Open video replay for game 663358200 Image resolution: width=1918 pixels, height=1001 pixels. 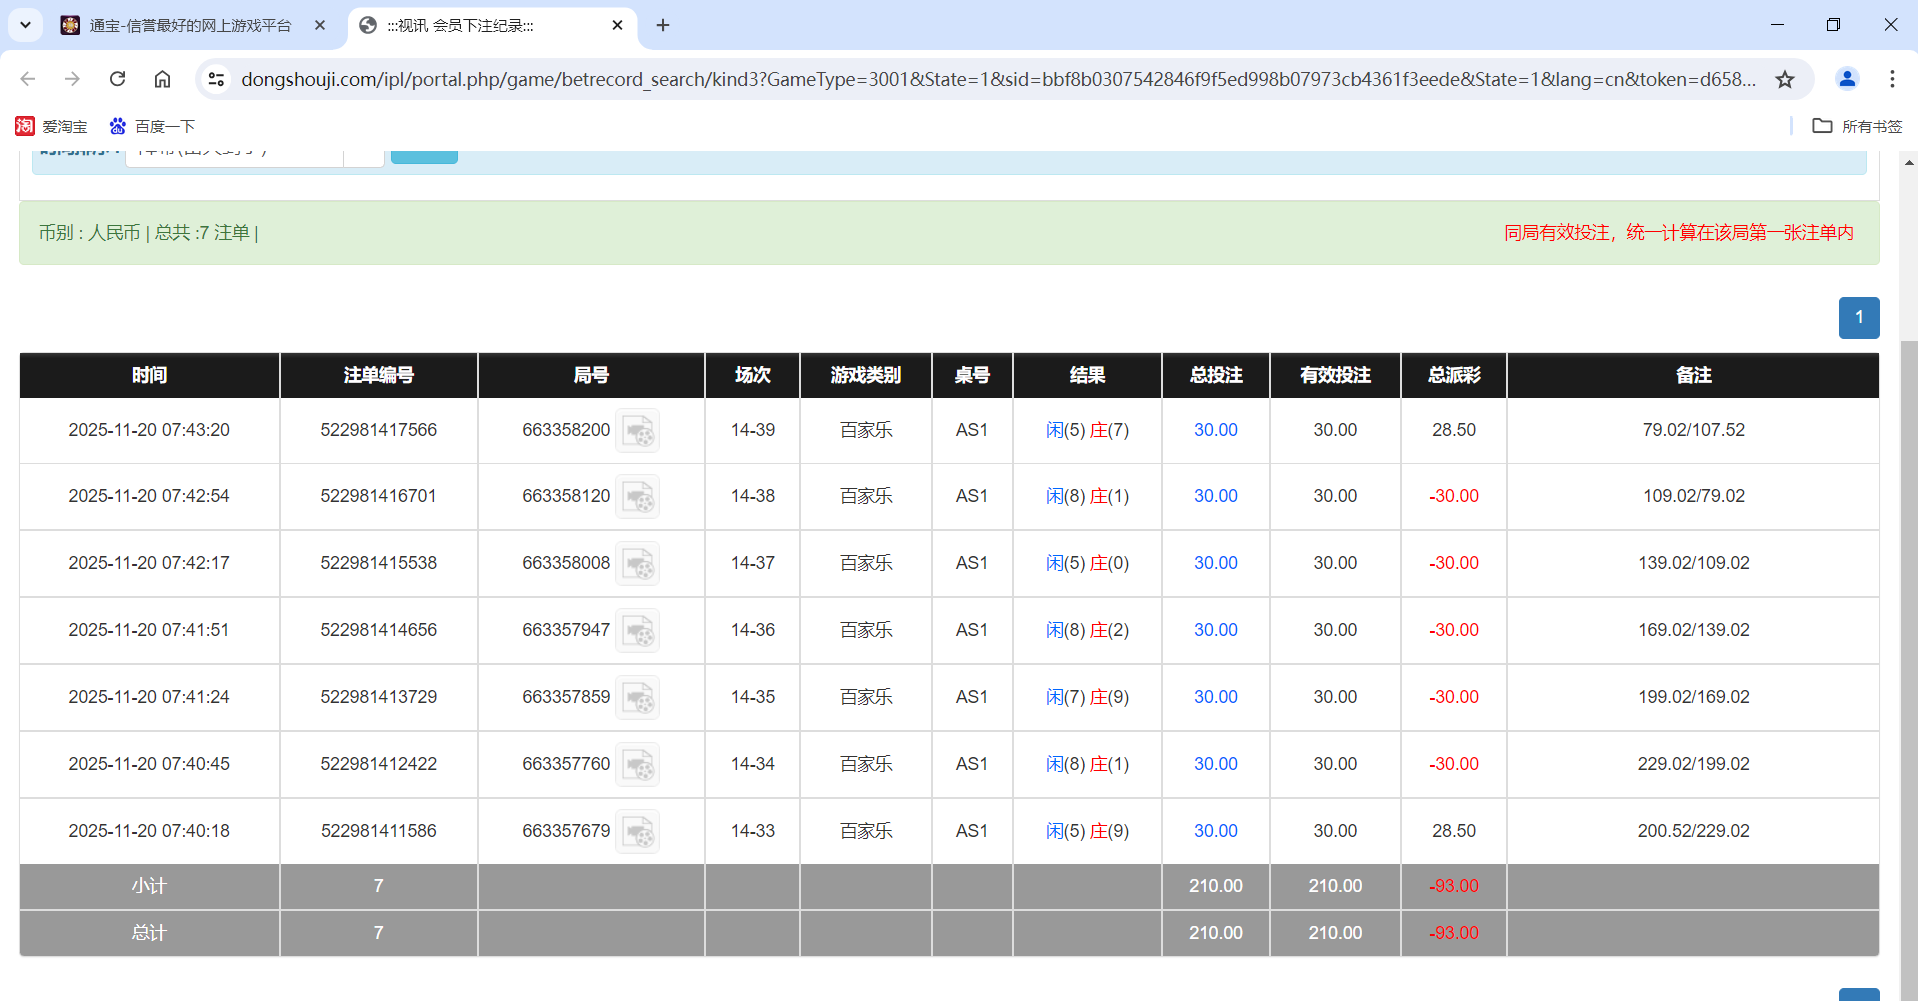637,431
